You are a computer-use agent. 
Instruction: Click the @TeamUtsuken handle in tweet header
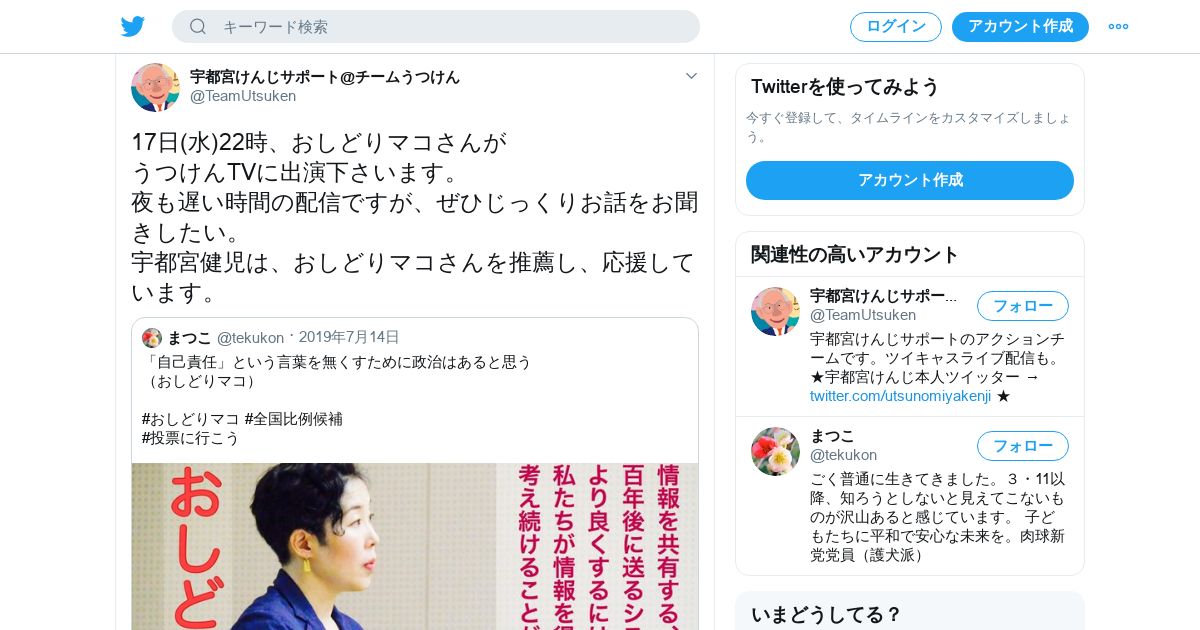coord(243,96)
